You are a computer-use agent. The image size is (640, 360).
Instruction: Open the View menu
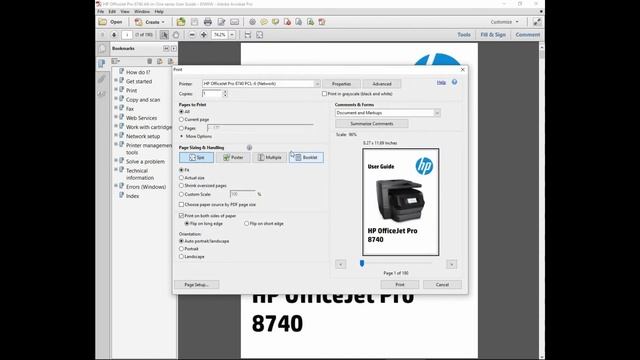pyautogui.click(x=125, y=11)
